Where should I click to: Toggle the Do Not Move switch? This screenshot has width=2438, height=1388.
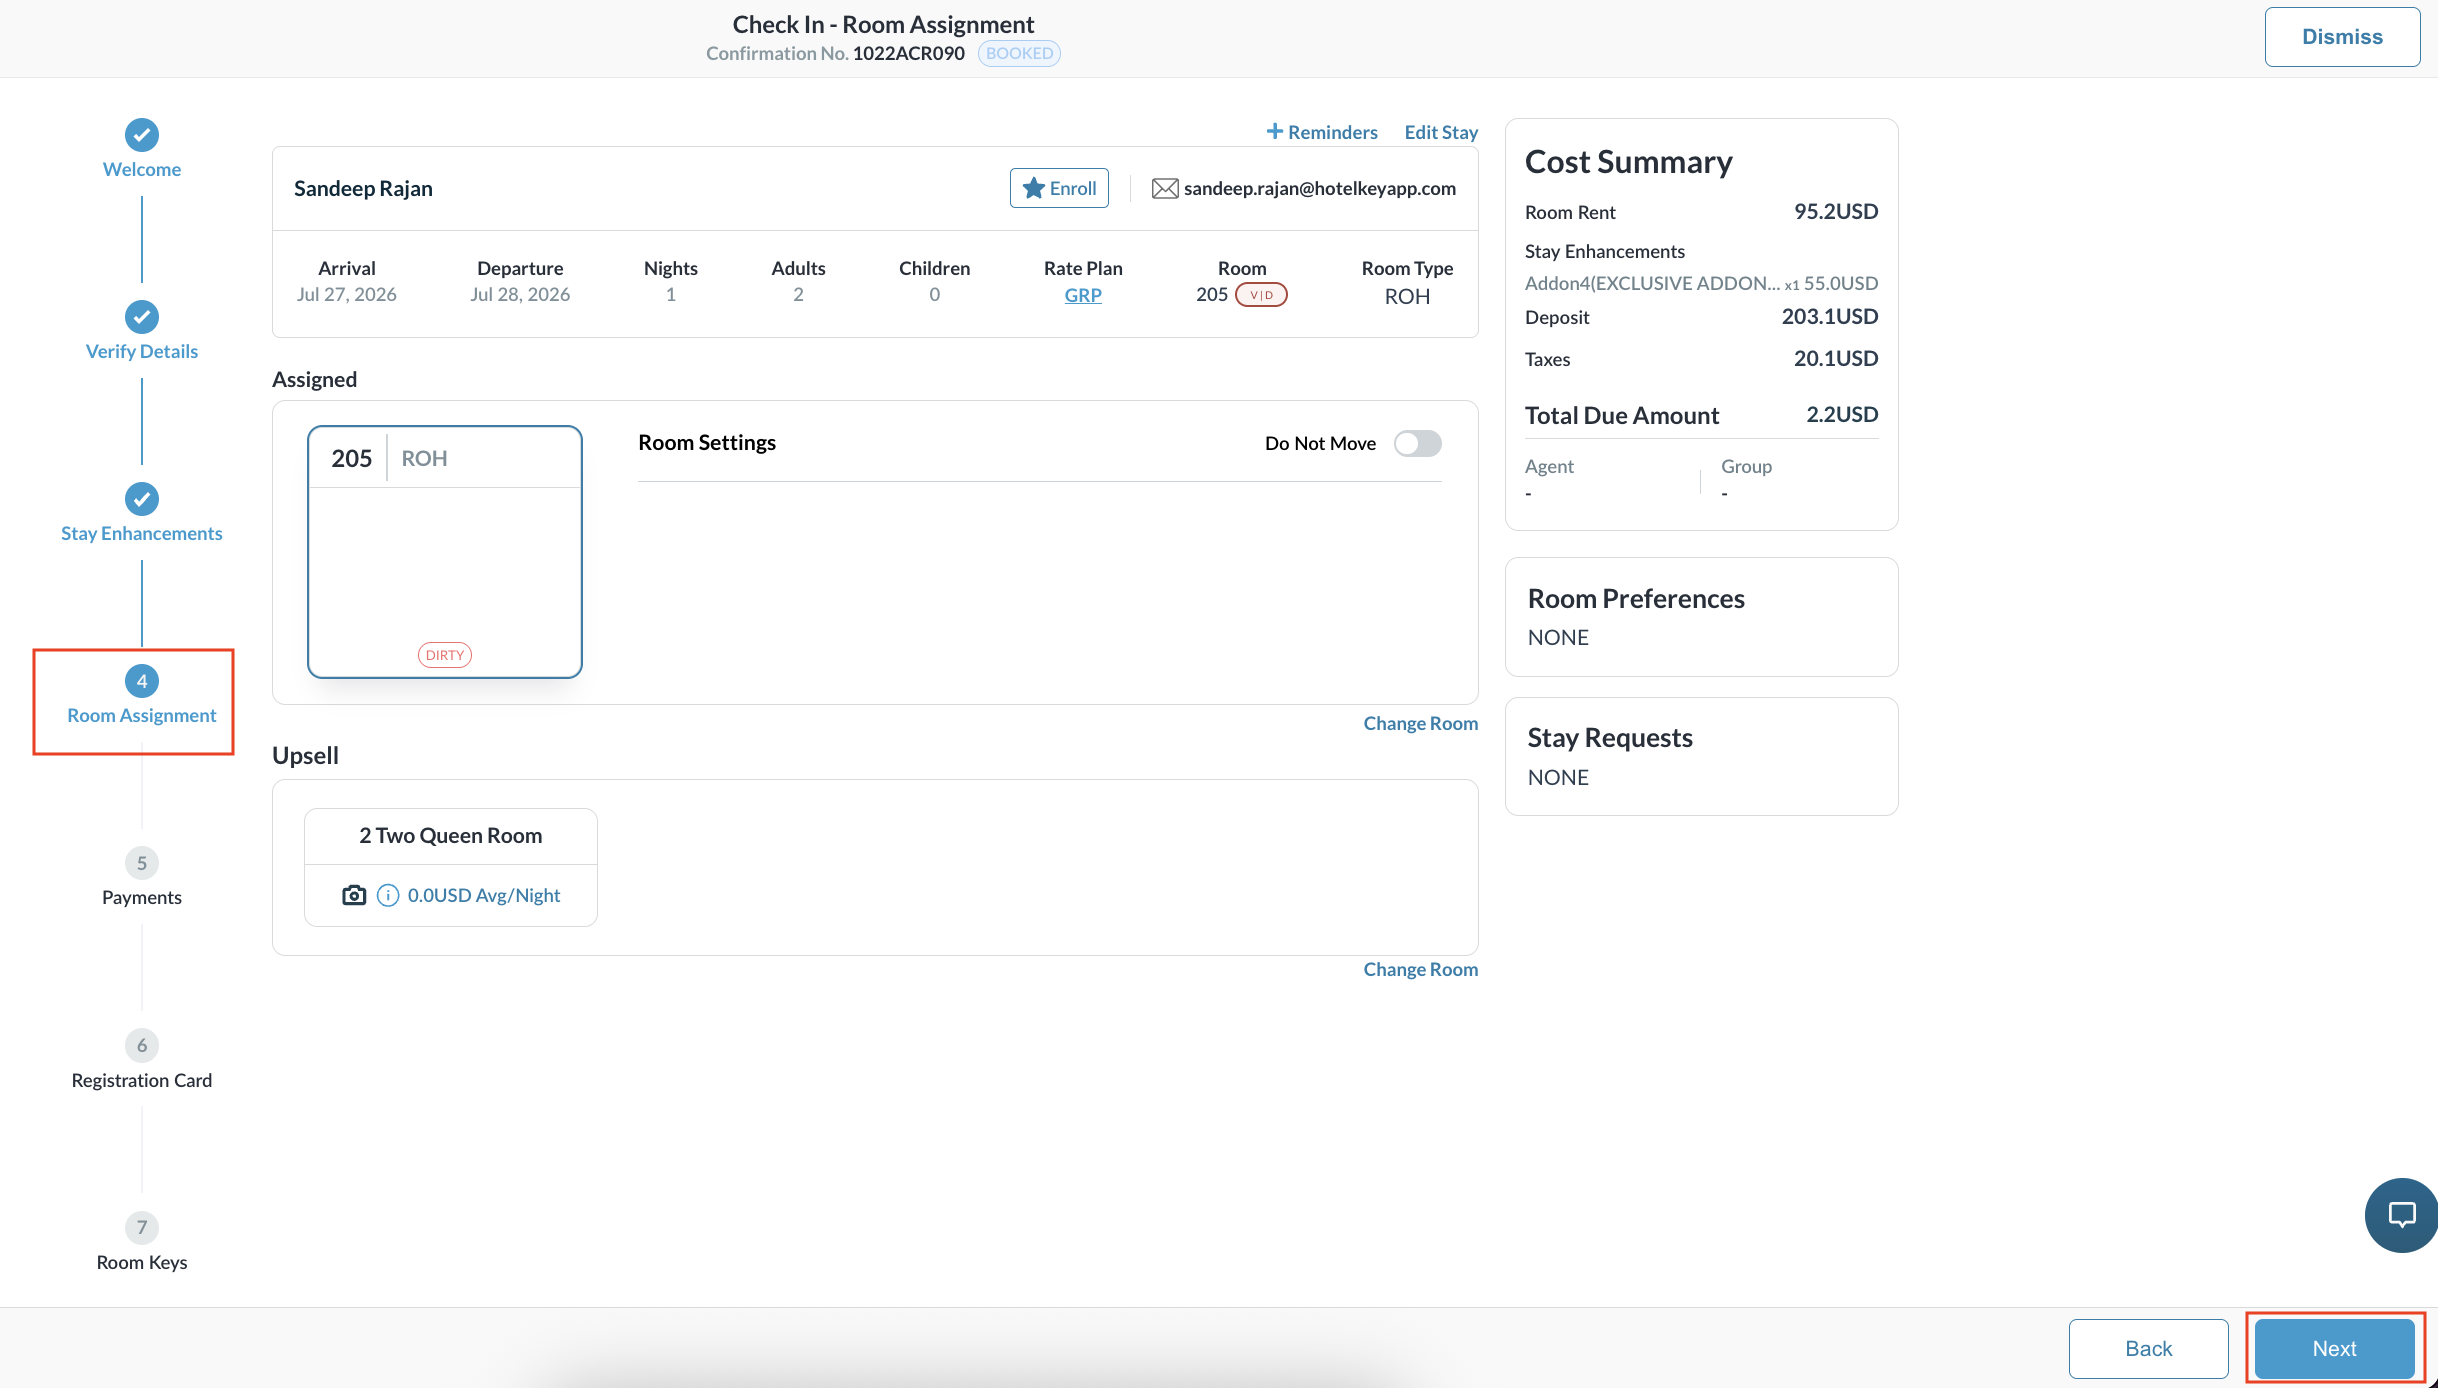click(1418, 443)
